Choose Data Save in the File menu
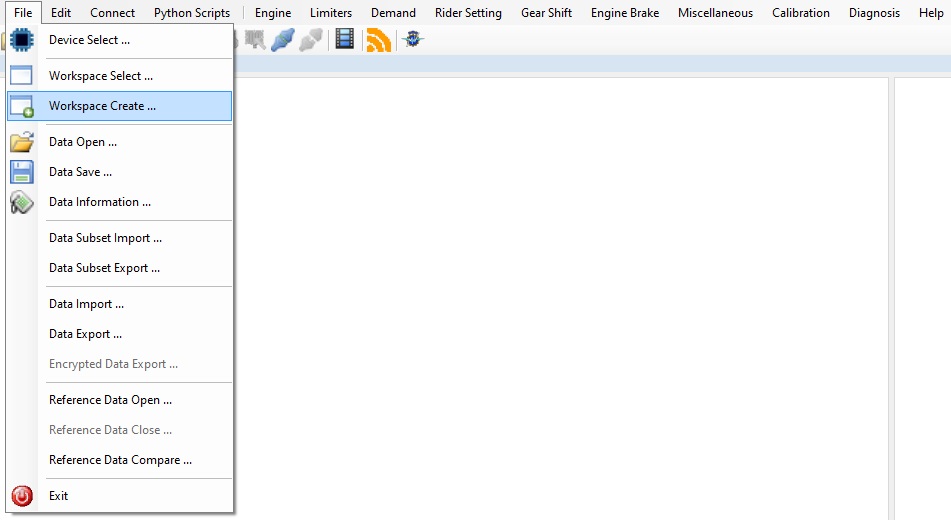Image resolution: width=951 pixels, height=520 pixels. [x=119, y=172]
